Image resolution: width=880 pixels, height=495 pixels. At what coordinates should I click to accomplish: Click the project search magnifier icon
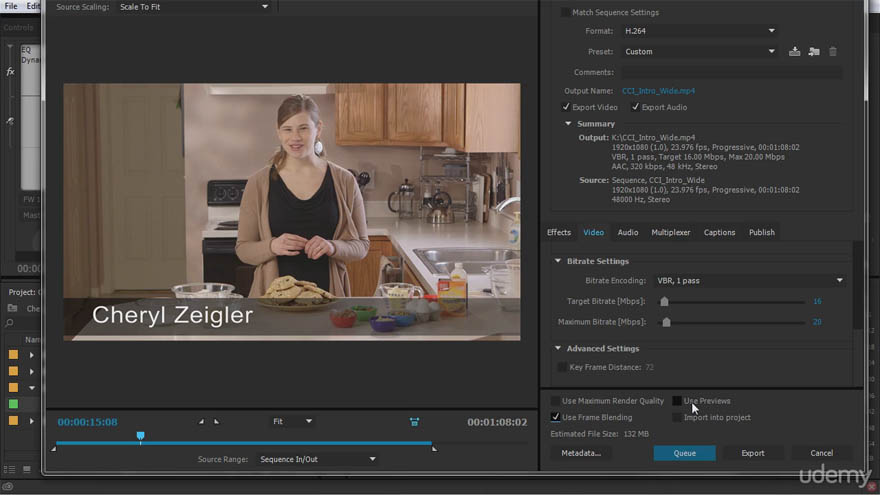point(10,323)
